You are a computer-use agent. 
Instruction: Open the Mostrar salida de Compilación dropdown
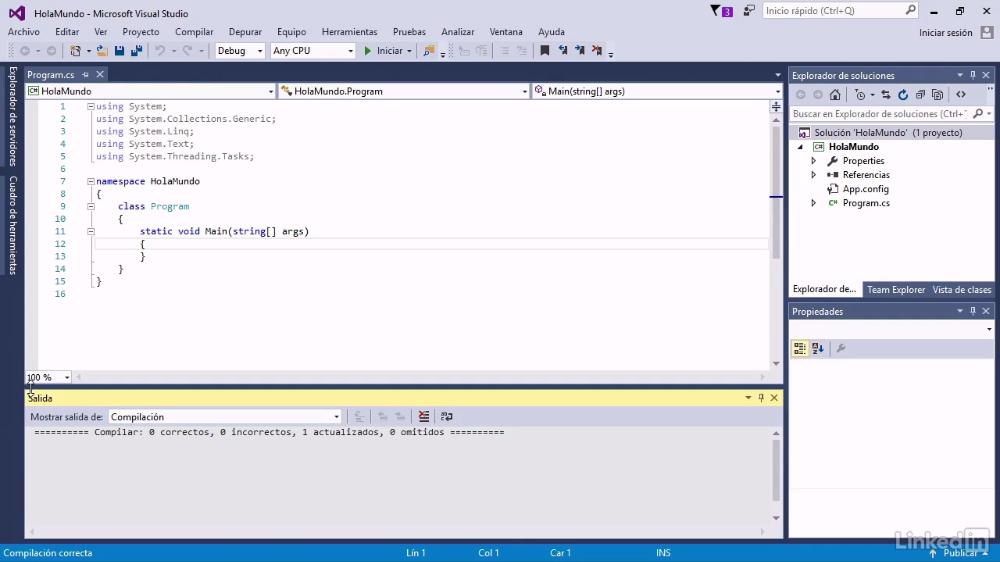point(225,417)
